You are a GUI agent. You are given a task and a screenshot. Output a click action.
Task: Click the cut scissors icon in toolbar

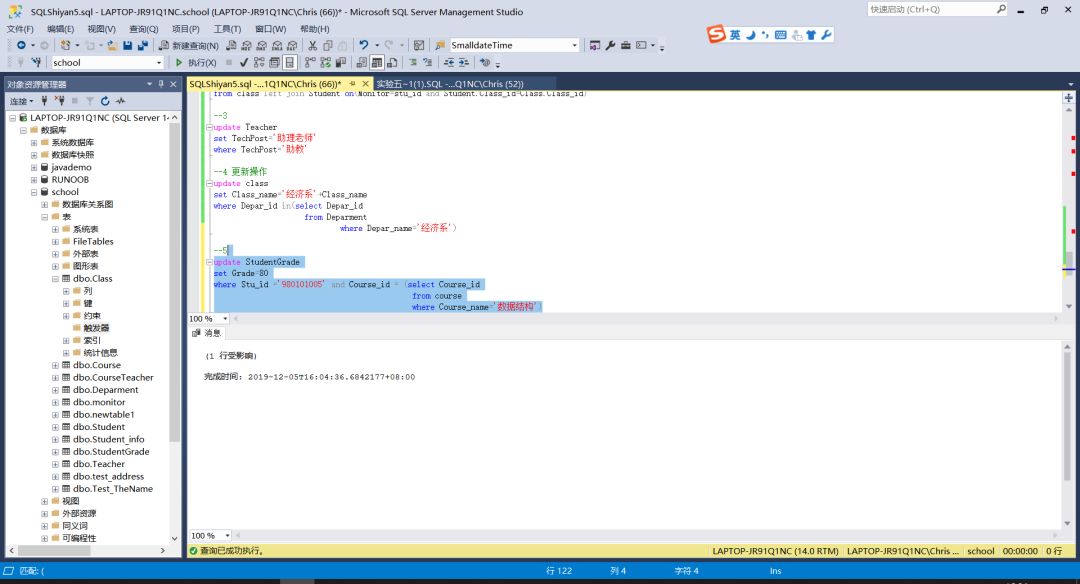click(313, 46)
